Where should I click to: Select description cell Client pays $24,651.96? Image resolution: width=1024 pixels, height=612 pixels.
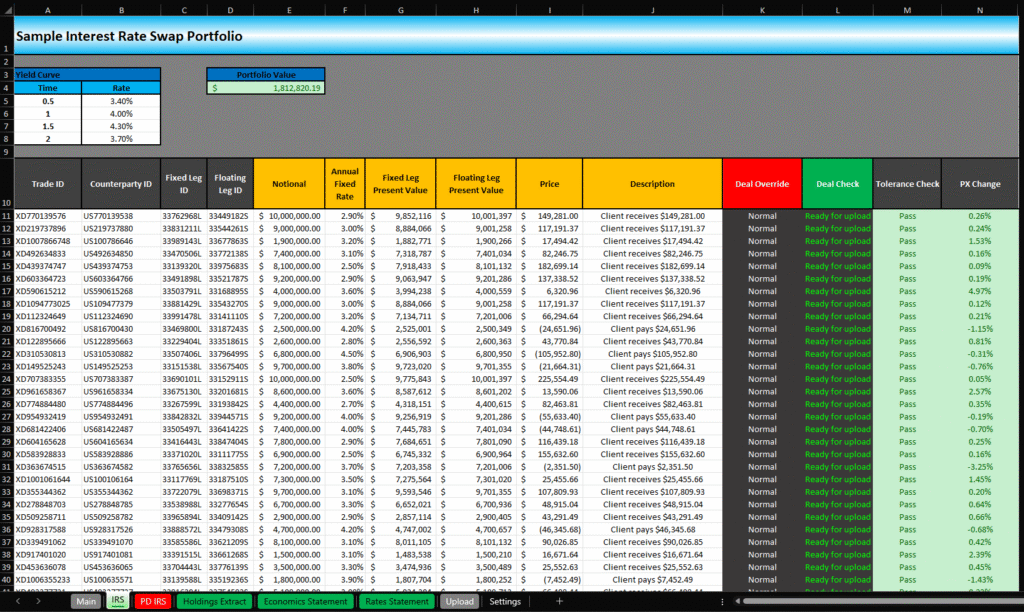pyautogui.click(x=652, y=329)
